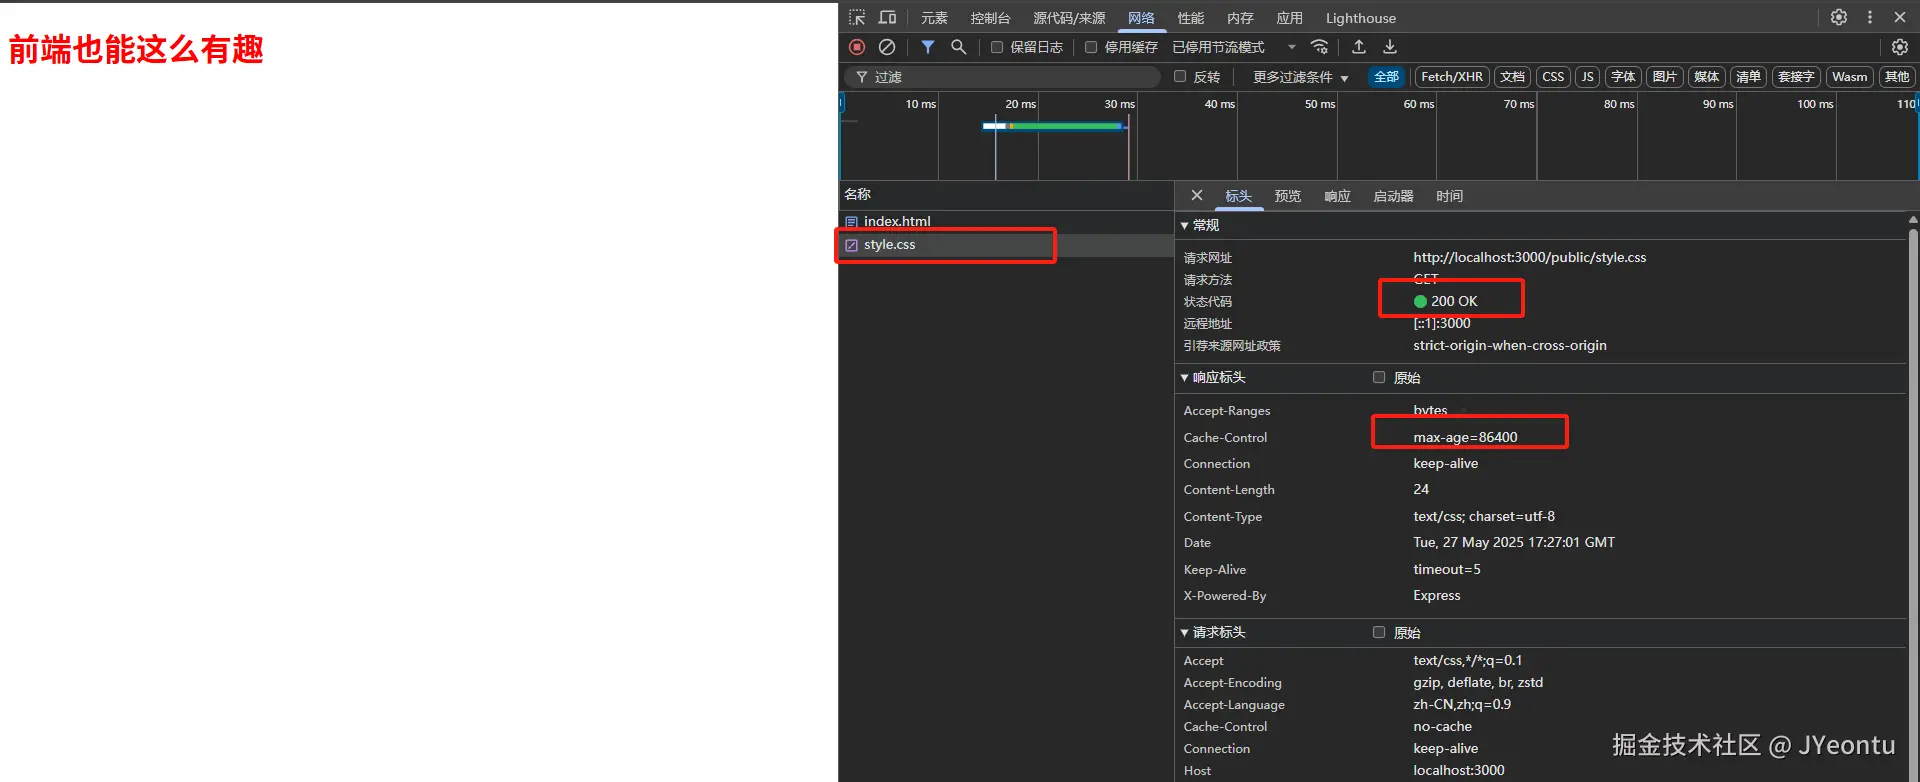1920x782 pixels.
Task: Filter requests by 图片
Action: point(1664,77)
